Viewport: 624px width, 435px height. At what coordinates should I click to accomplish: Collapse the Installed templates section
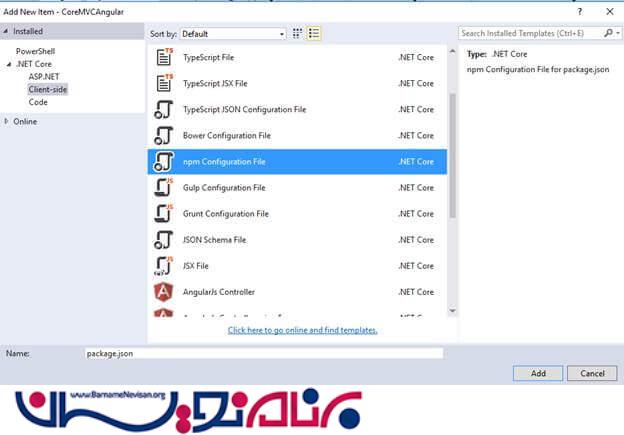click(7, 32)
